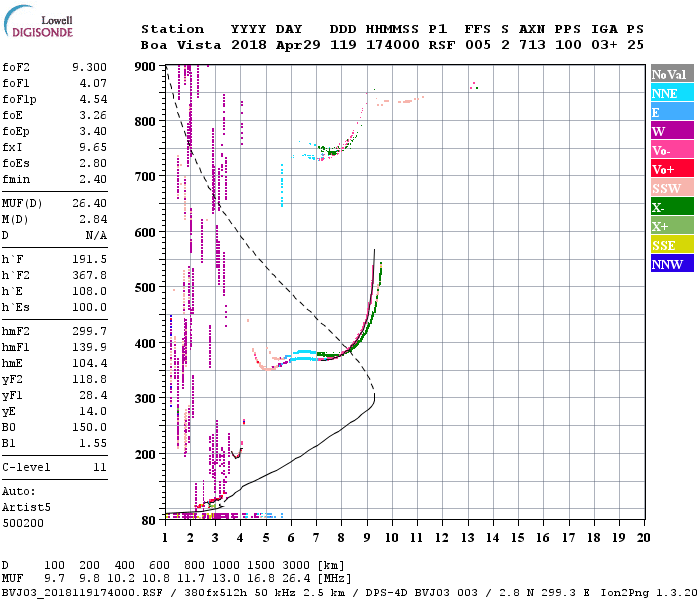
Task: Click the distance table value 3000
Action: 296,566
